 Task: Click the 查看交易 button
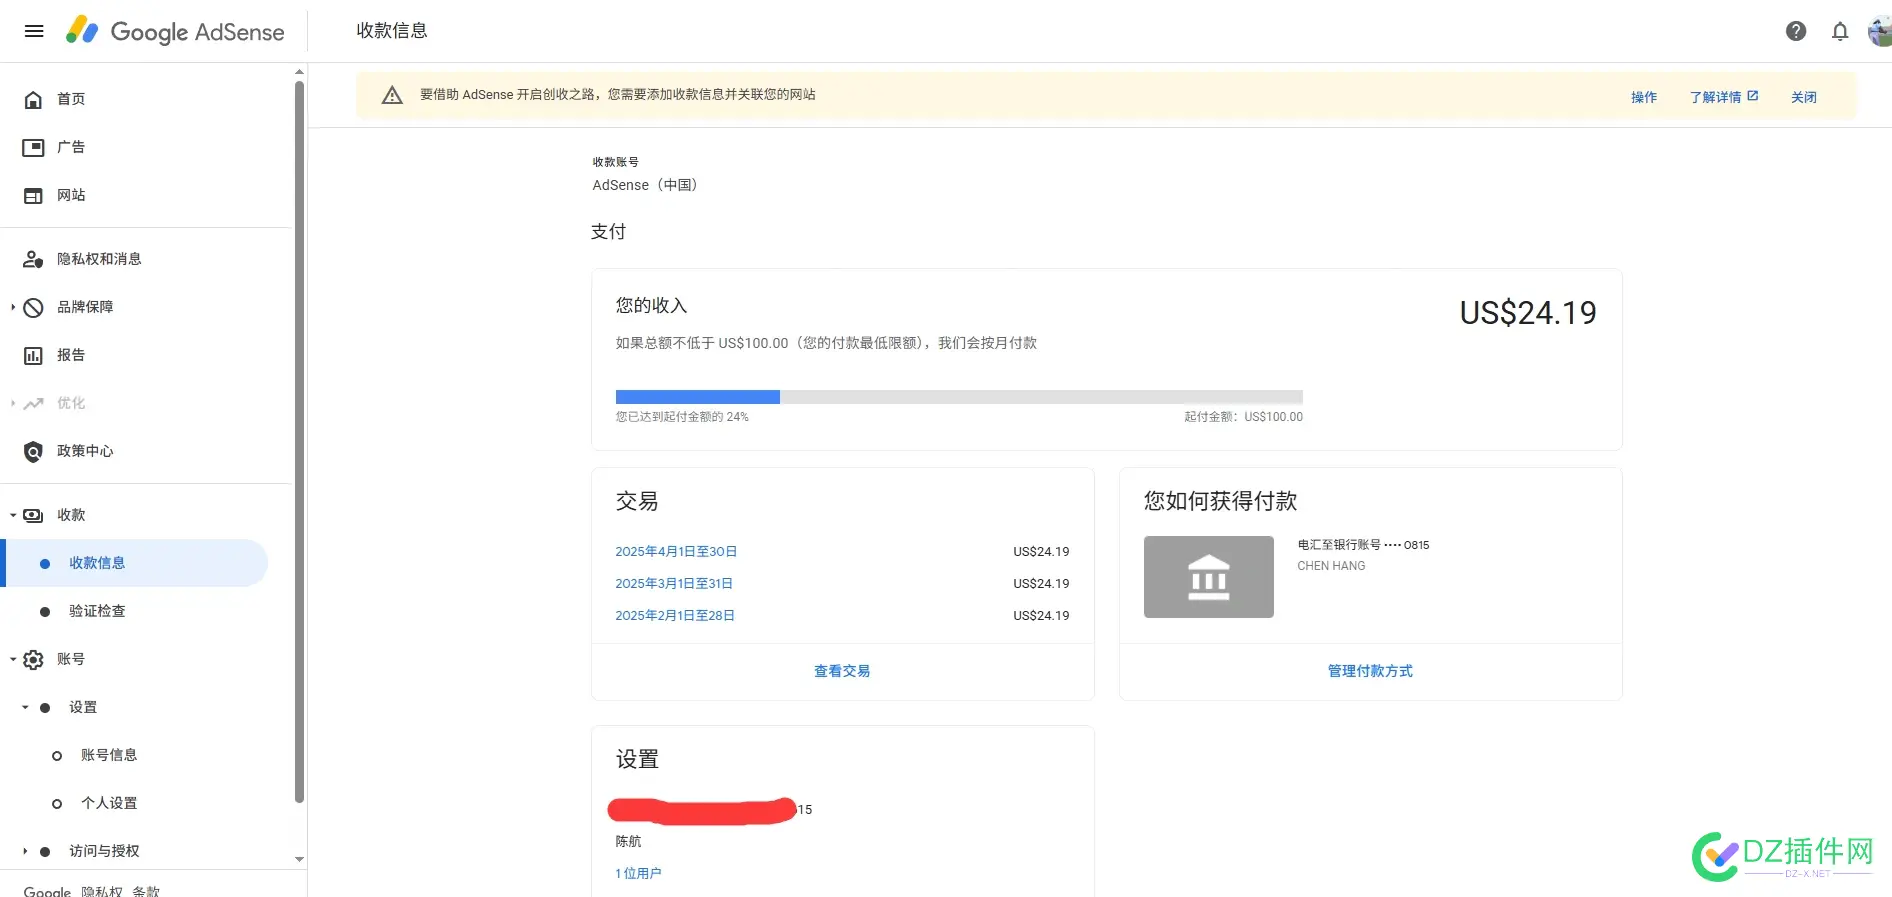(x=842, y=671)
